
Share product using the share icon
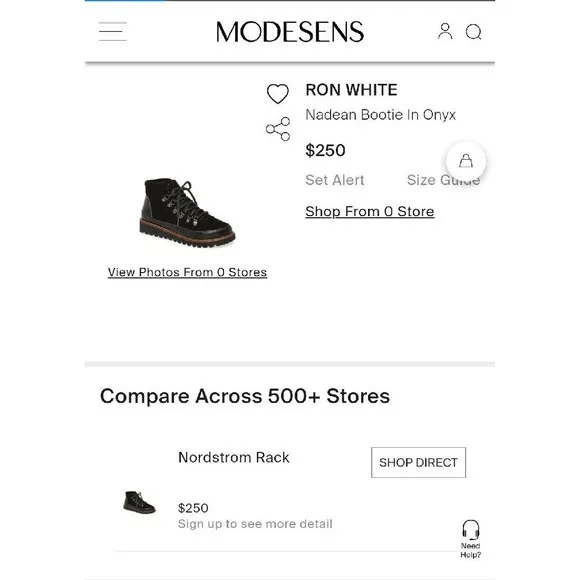(x=278, y=129)
